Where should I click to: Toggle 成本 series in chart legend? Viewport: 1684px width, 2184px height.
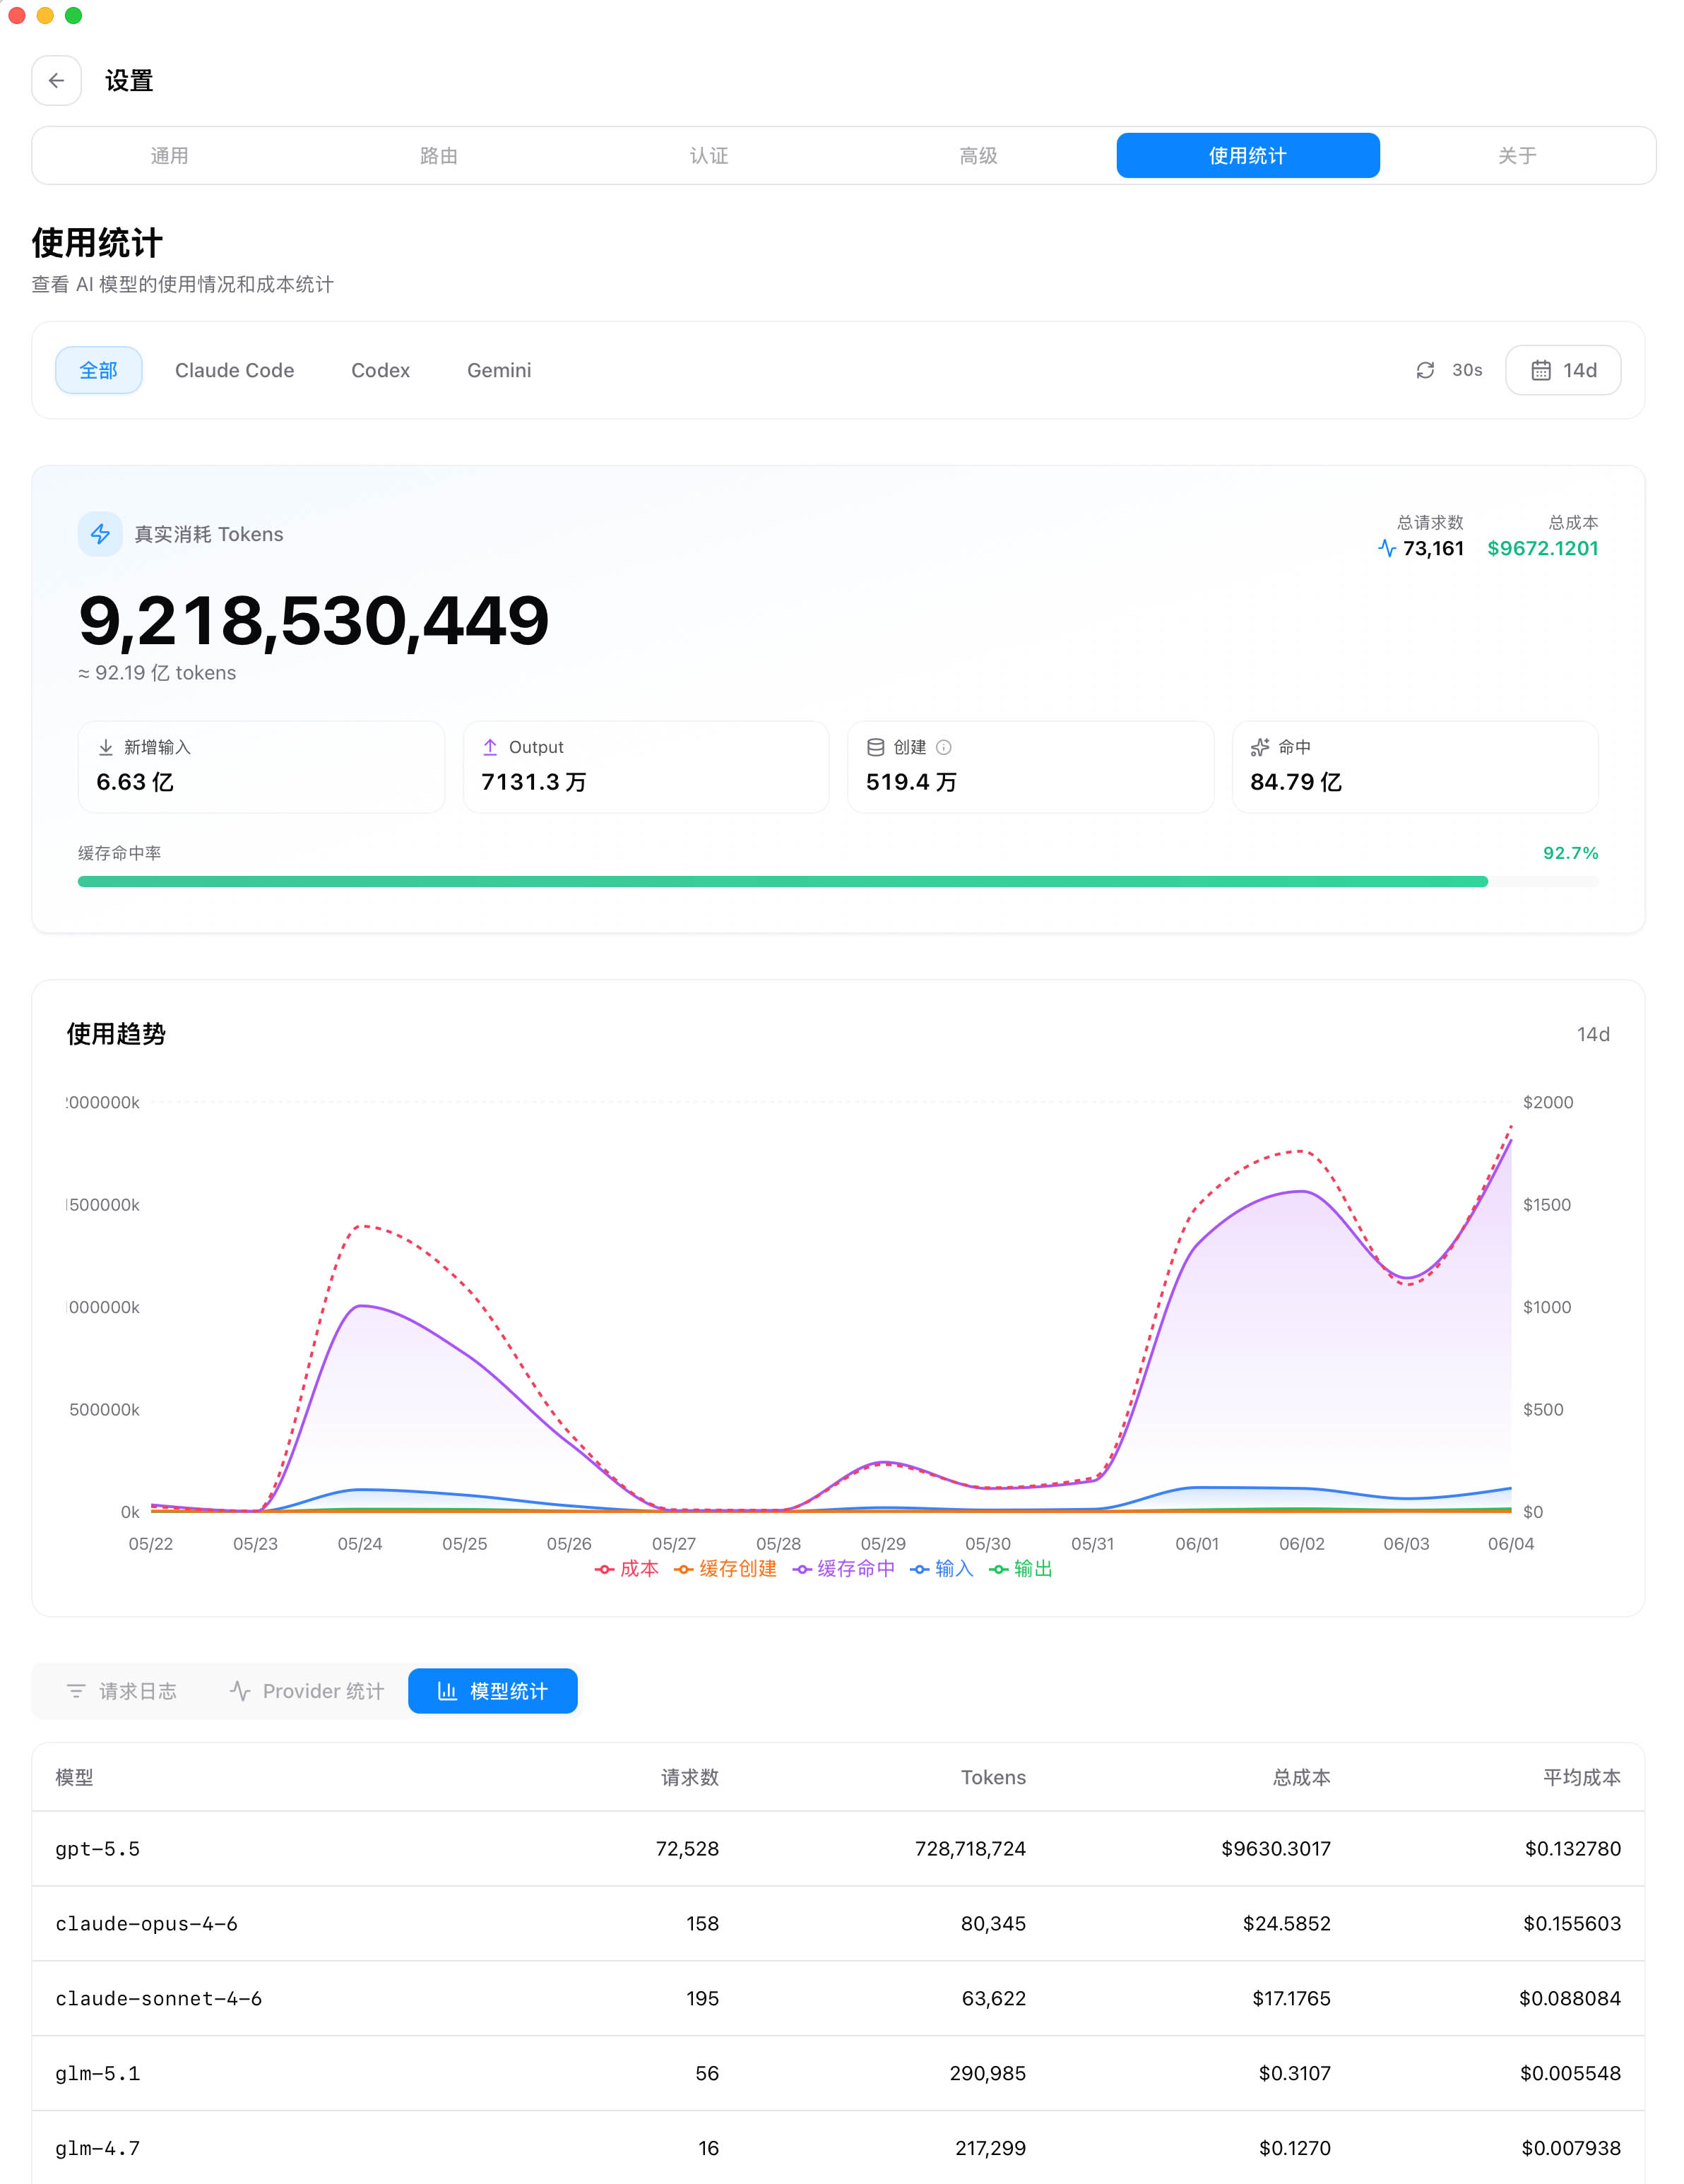[x=627, y=1569]
